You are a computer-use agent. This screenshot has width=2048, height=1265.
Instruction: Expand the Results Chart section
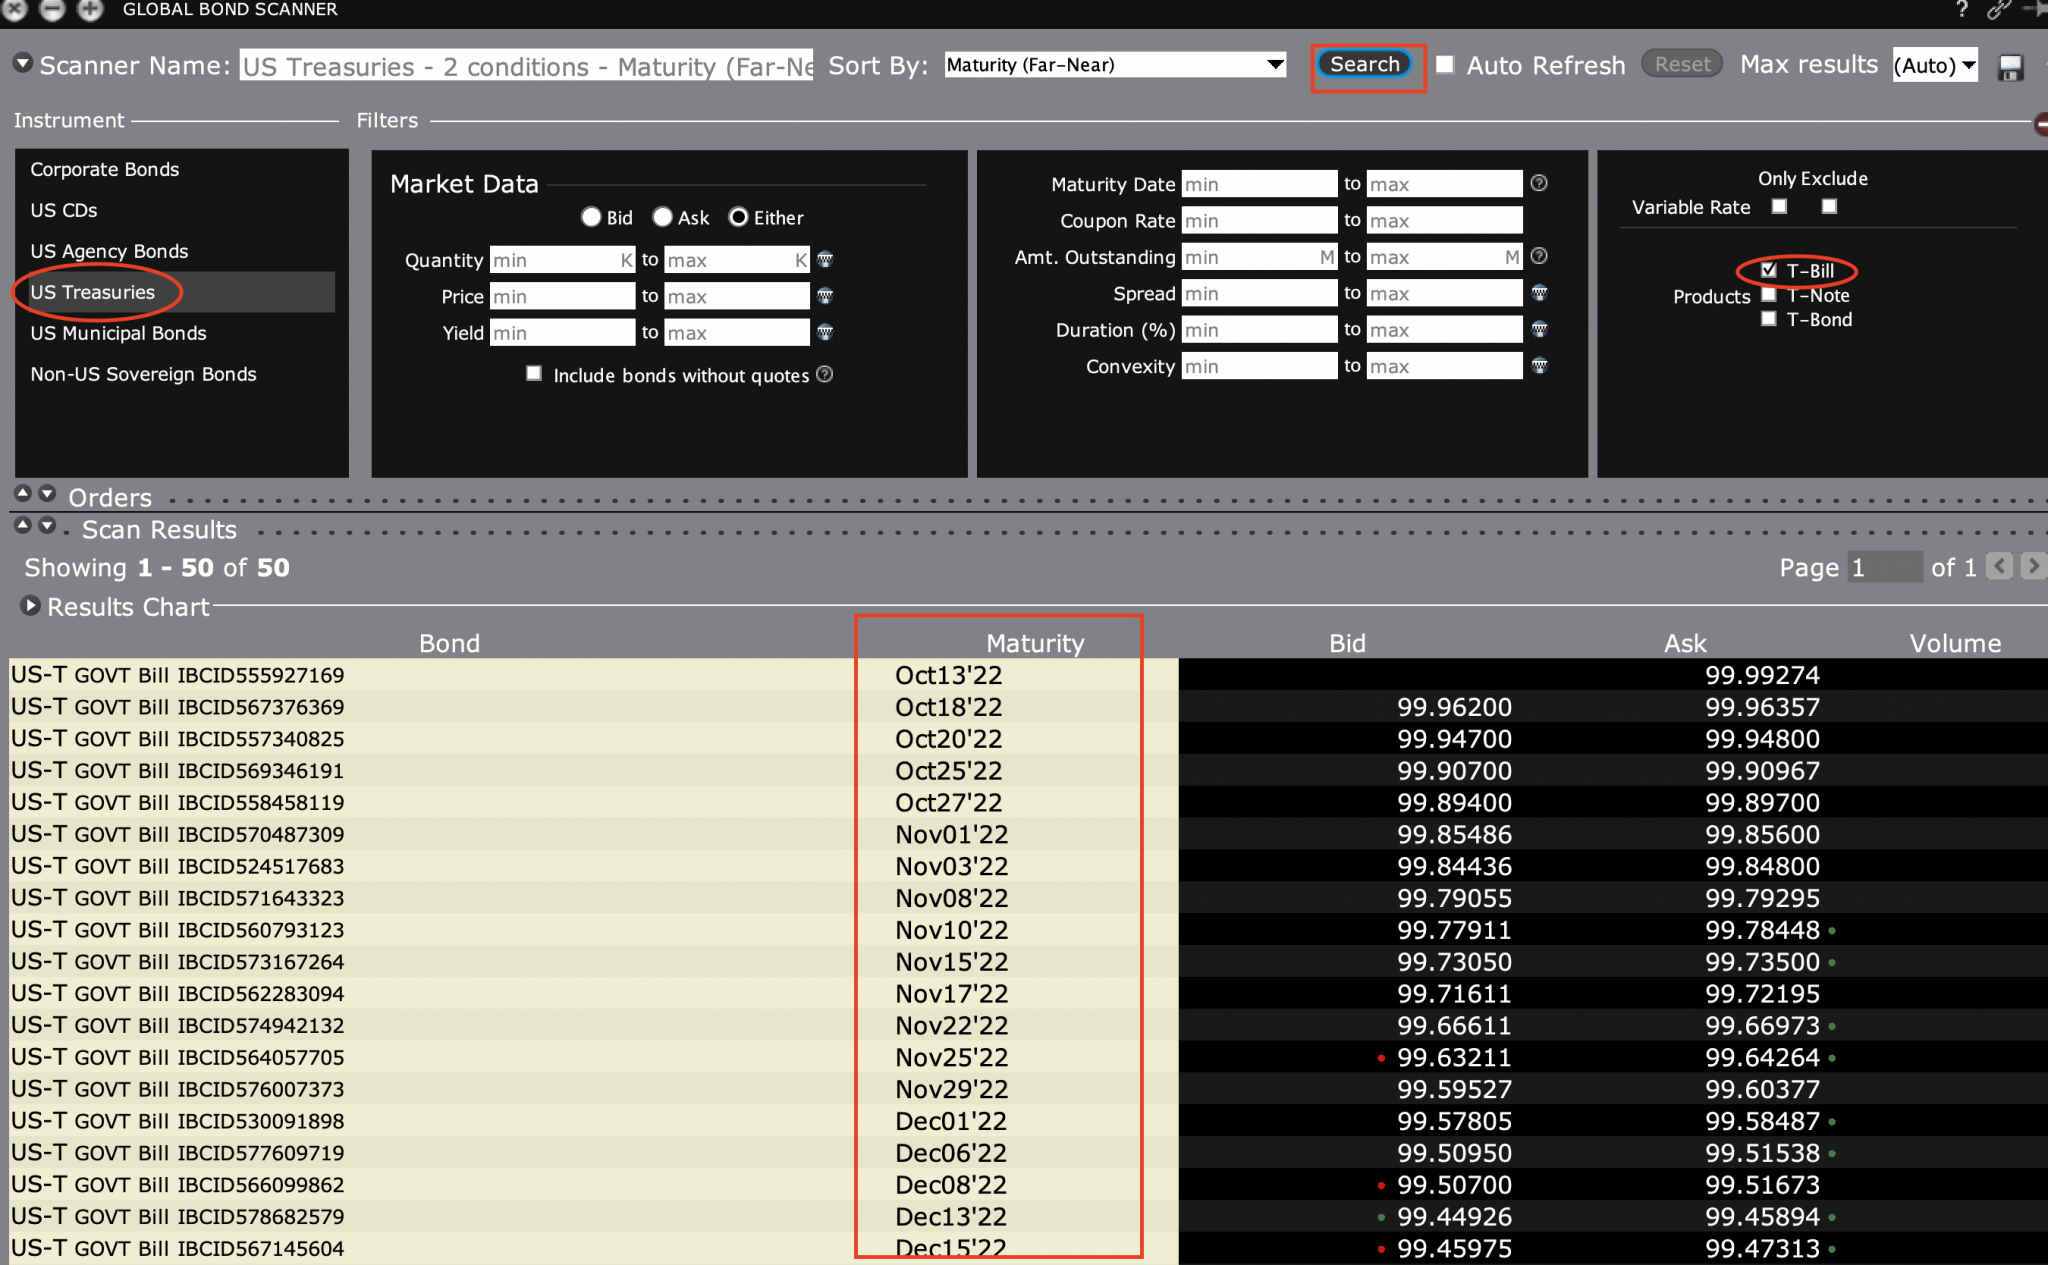30,606
